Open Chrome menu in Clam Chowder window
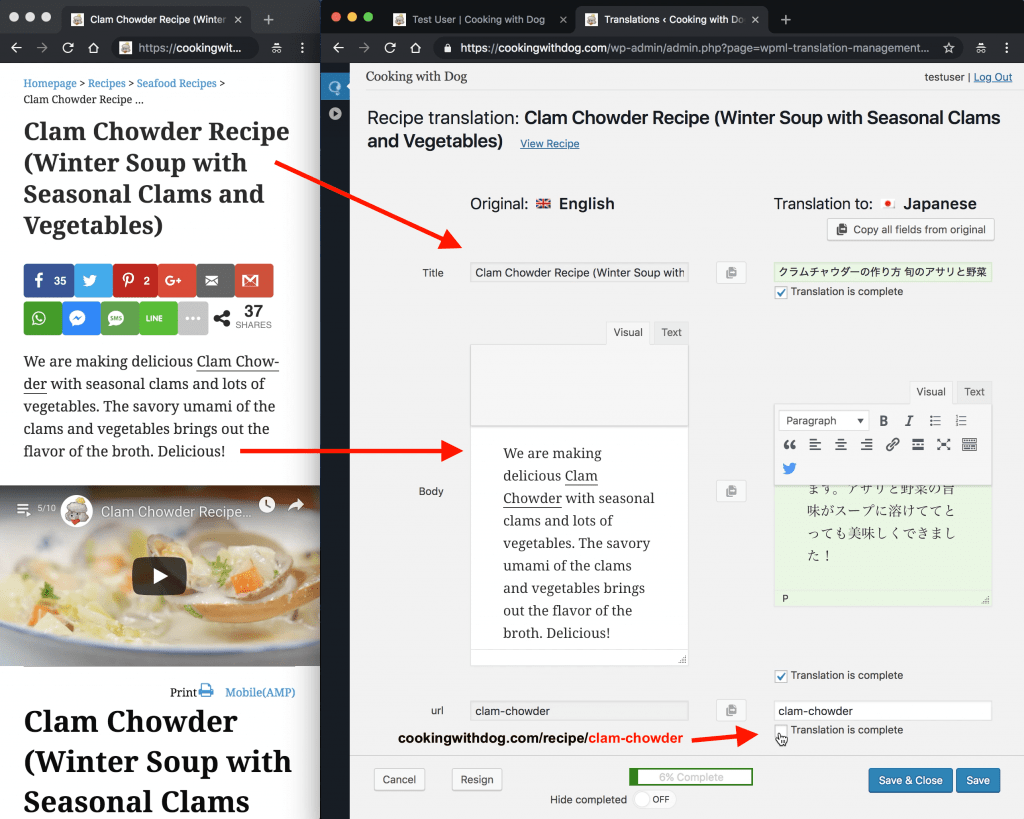1024x819 pixels. 302,48
